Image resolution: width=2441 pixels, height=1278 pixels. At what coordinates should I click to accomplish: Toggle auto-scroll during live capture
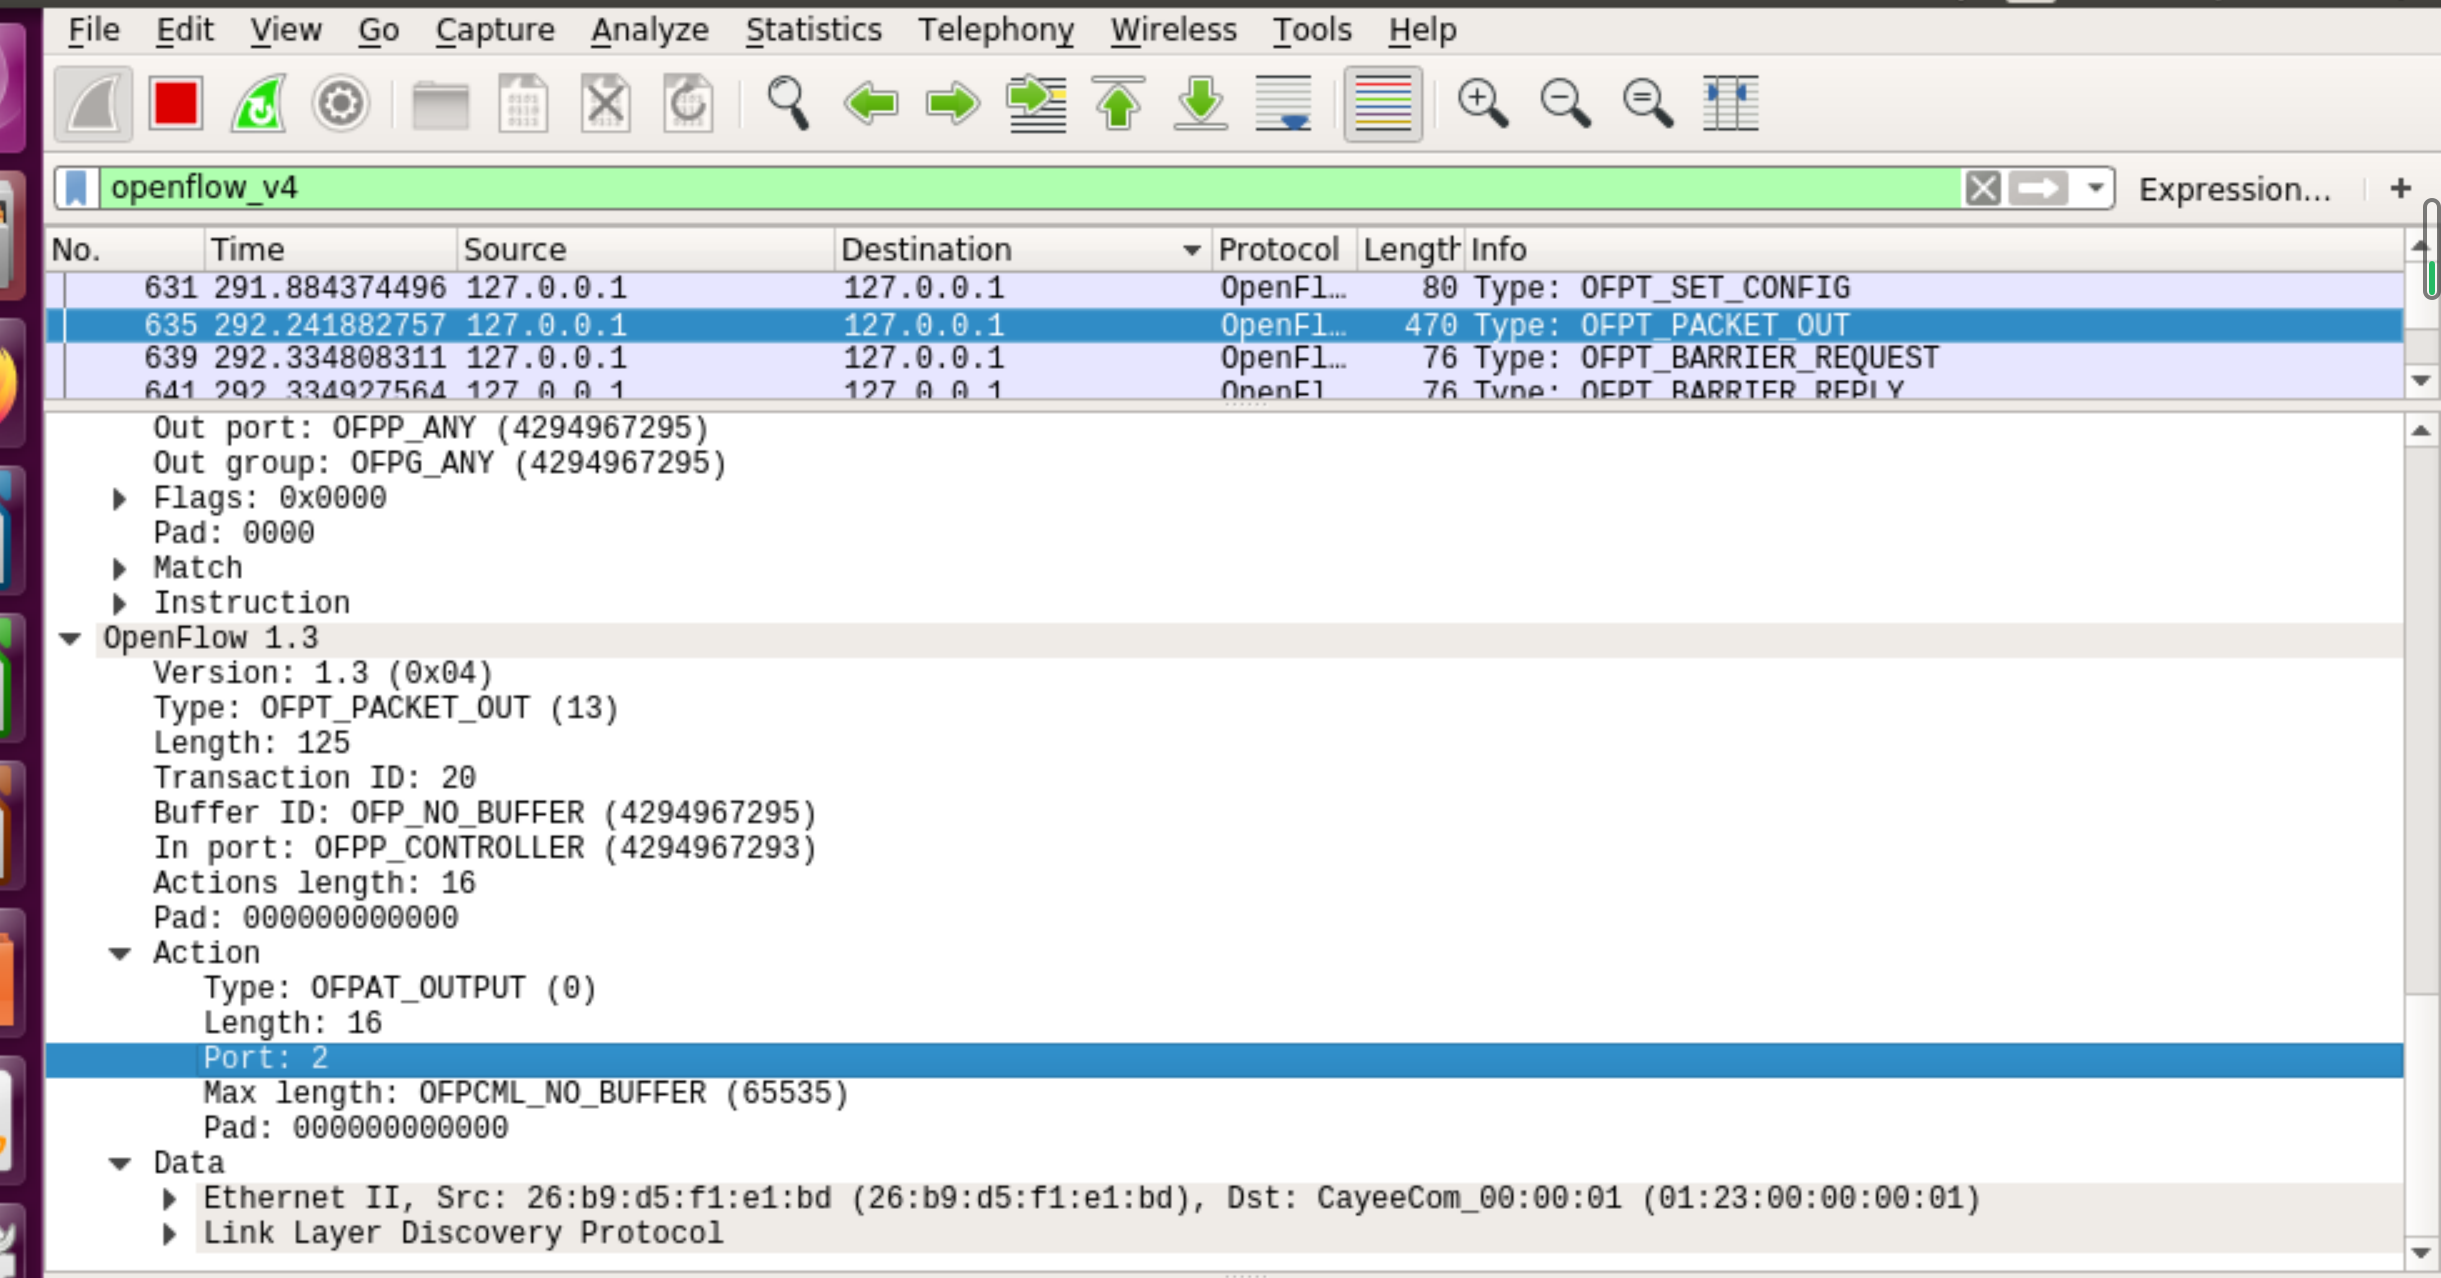point(1284,103)
